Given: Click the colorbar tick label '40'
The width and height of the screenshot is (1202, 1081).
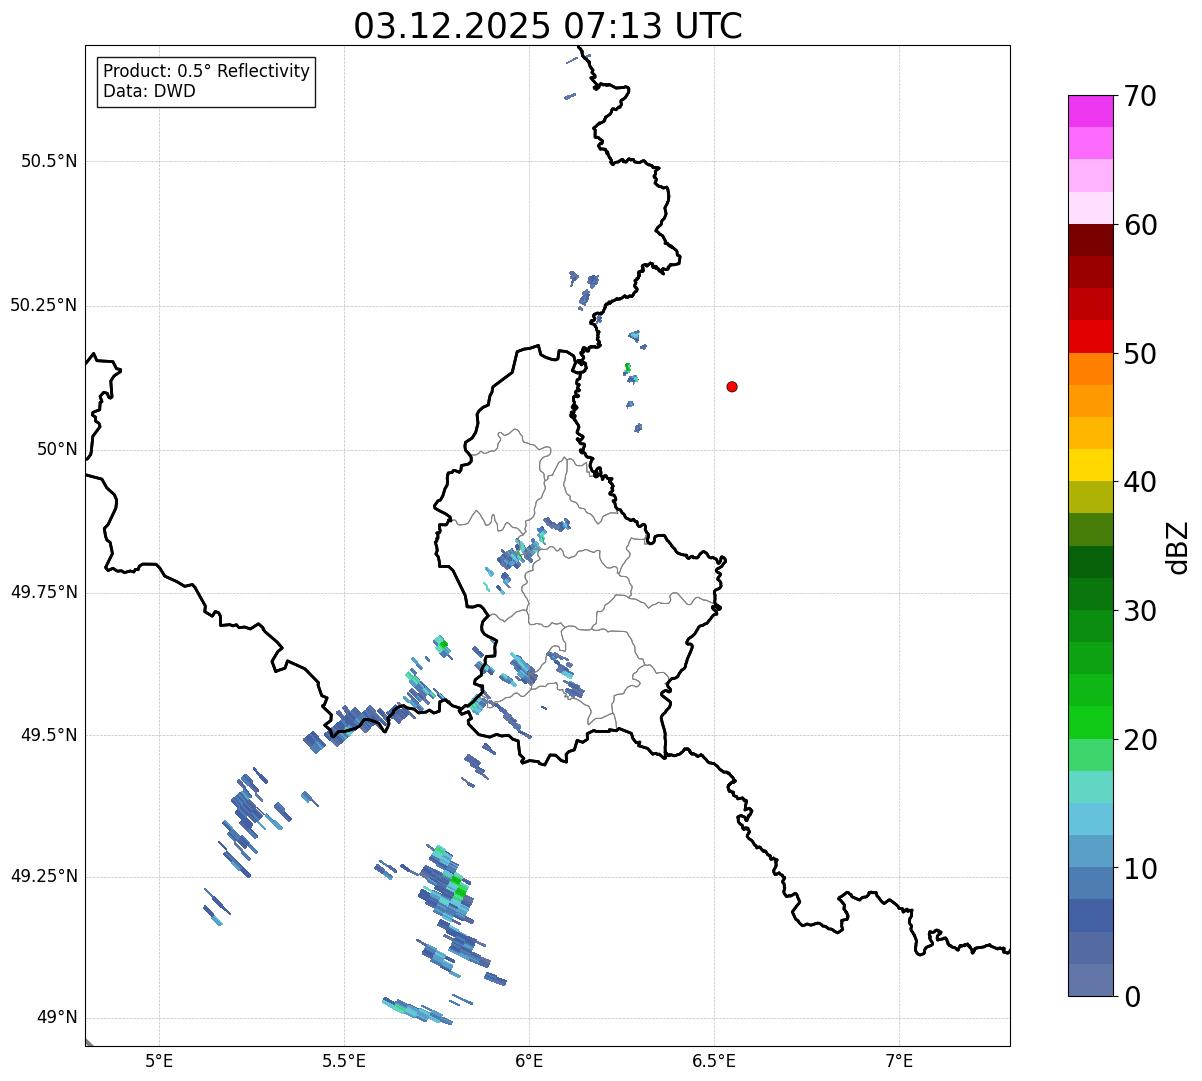Looking at the screenshot, I should [x=1140, y=482].
